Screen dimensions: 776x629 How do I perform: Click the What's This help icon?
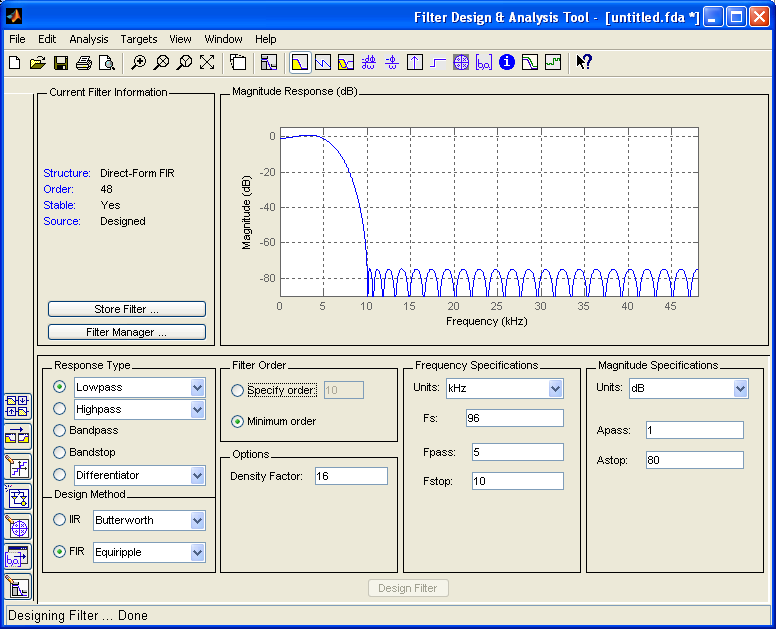pos(584,62)
